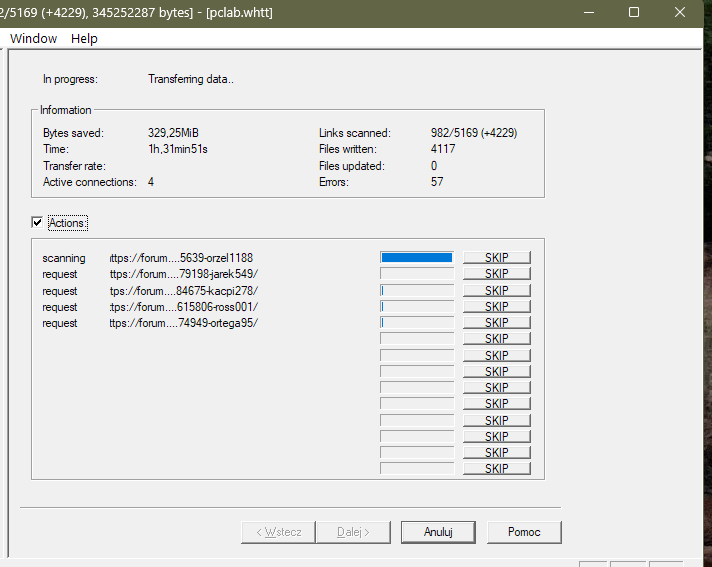Click the progress bar for ortega95

tap(417, 322)
